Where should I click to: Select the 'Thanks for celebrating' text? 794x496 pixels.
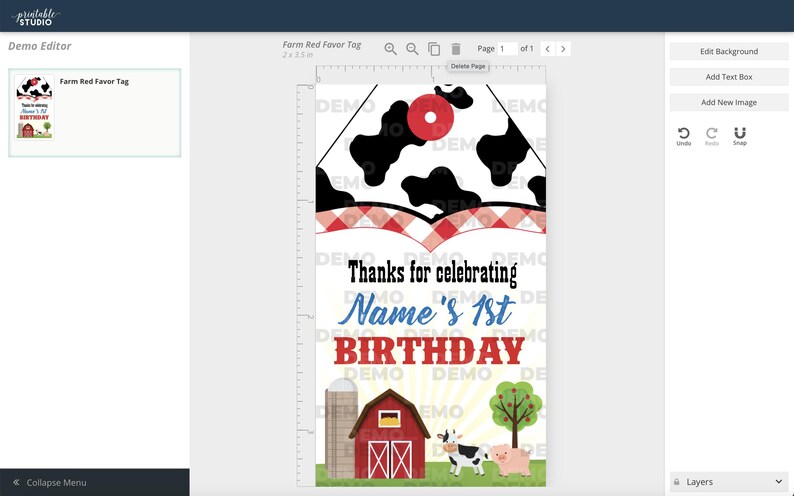pos(432,273)
